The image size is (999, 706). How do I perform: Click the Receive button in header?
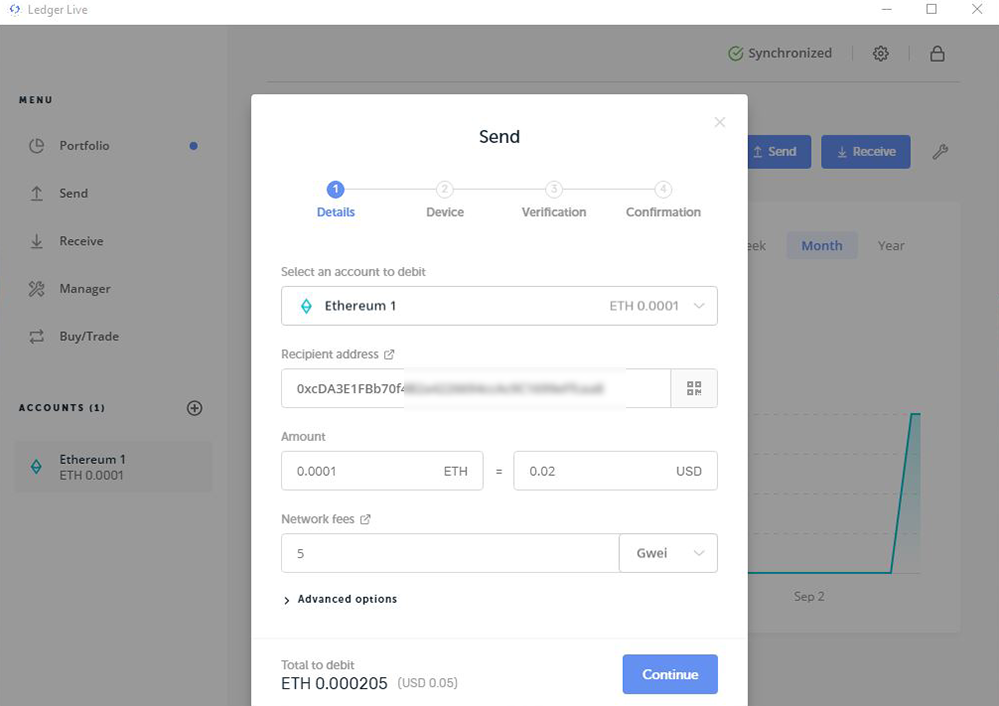(865, 152)
